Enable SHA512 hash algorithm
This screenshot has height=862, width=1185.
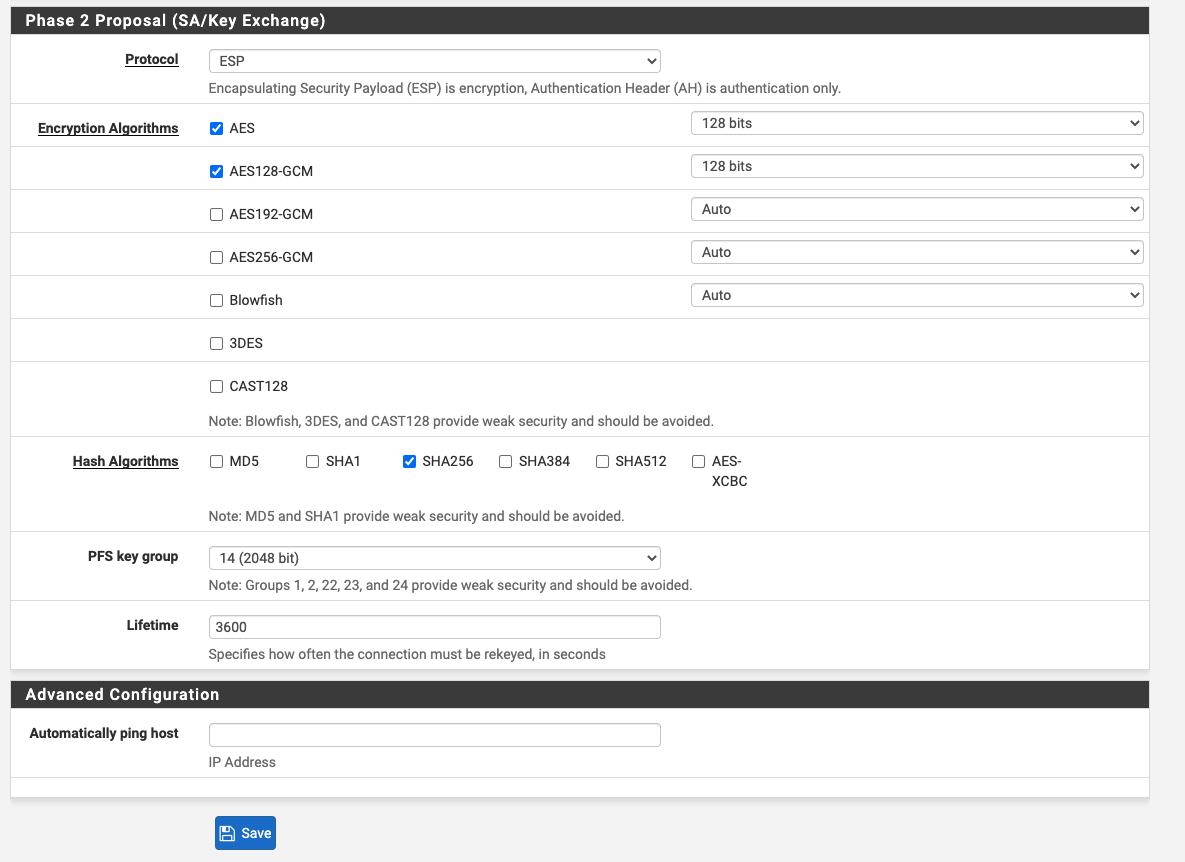coord(602,462)
